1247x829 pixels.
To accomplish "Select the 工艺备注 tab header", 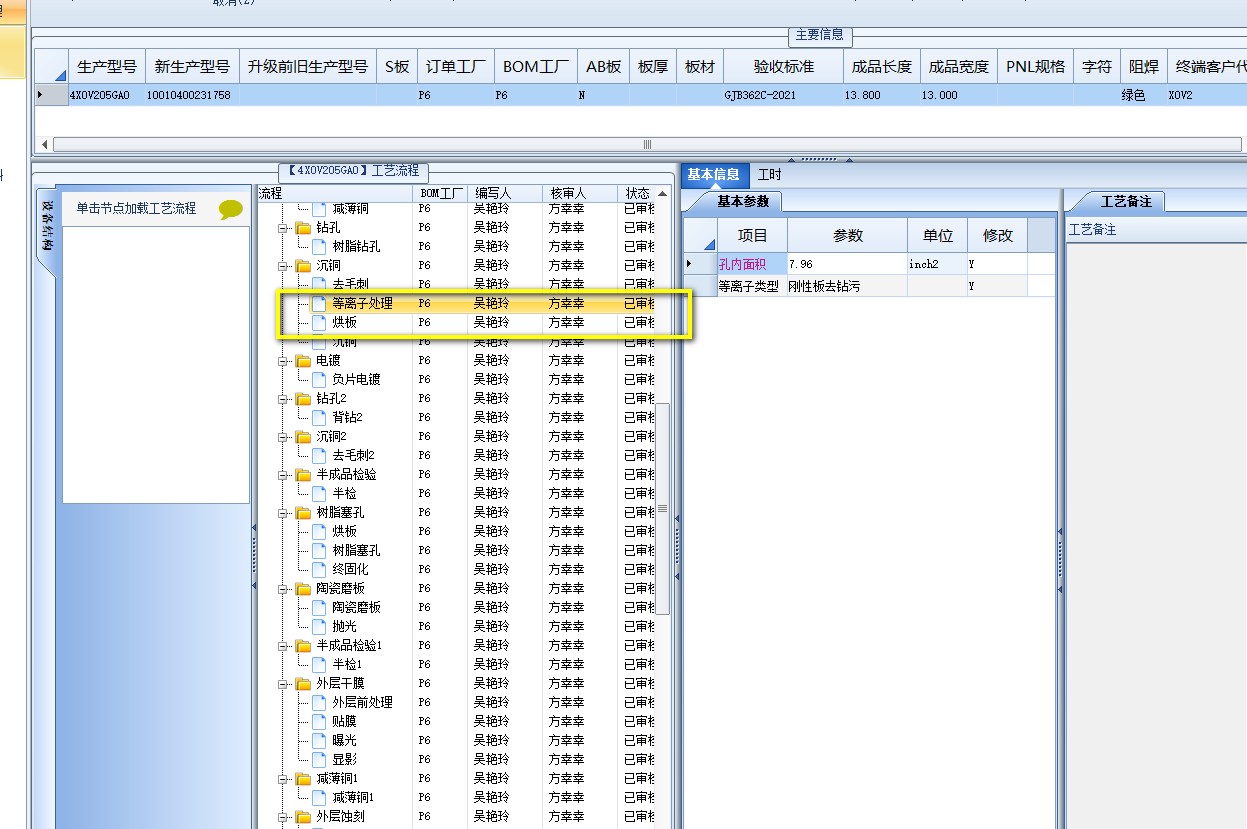I will pyautogui.click(x=1126, y=201).
